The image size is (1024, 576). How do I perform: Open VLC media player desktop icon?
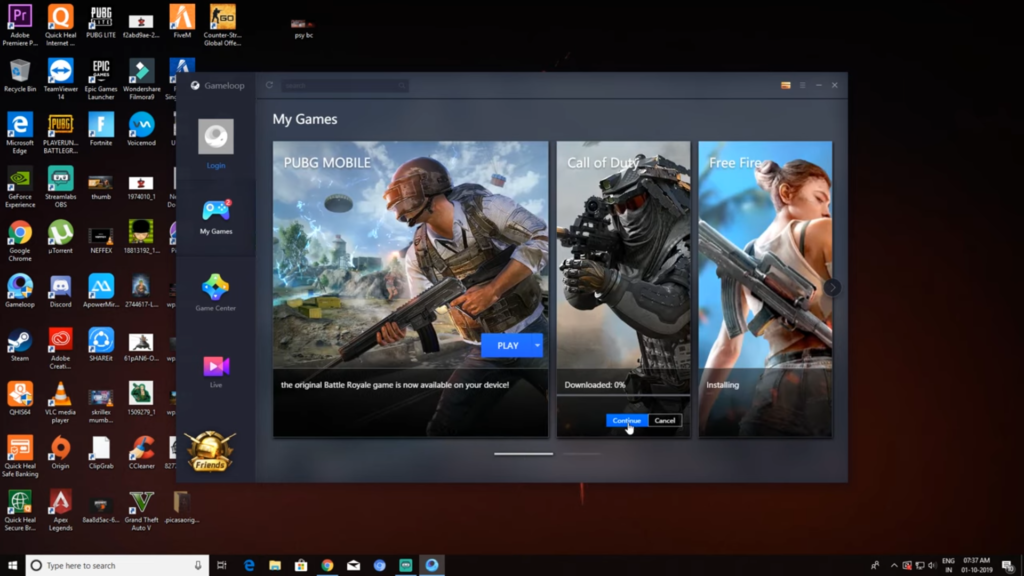(x=60, y=403)
